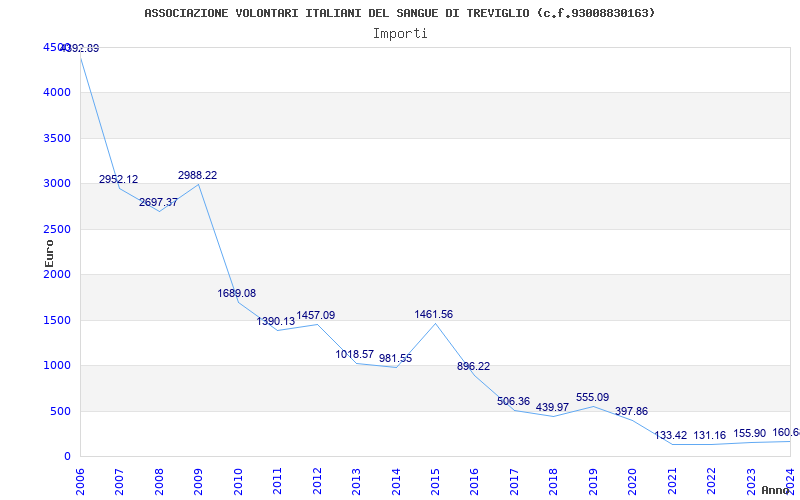Click x-axis year 2018

coord(554,482)
